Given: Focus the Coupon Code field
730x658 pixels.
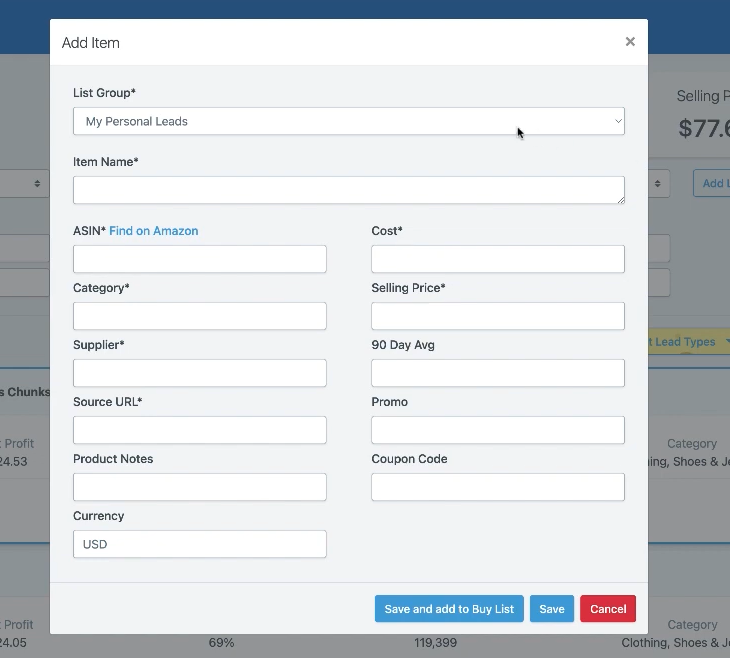Looking at the screenshot, I should pyautogui.click(x=498, y=487).
